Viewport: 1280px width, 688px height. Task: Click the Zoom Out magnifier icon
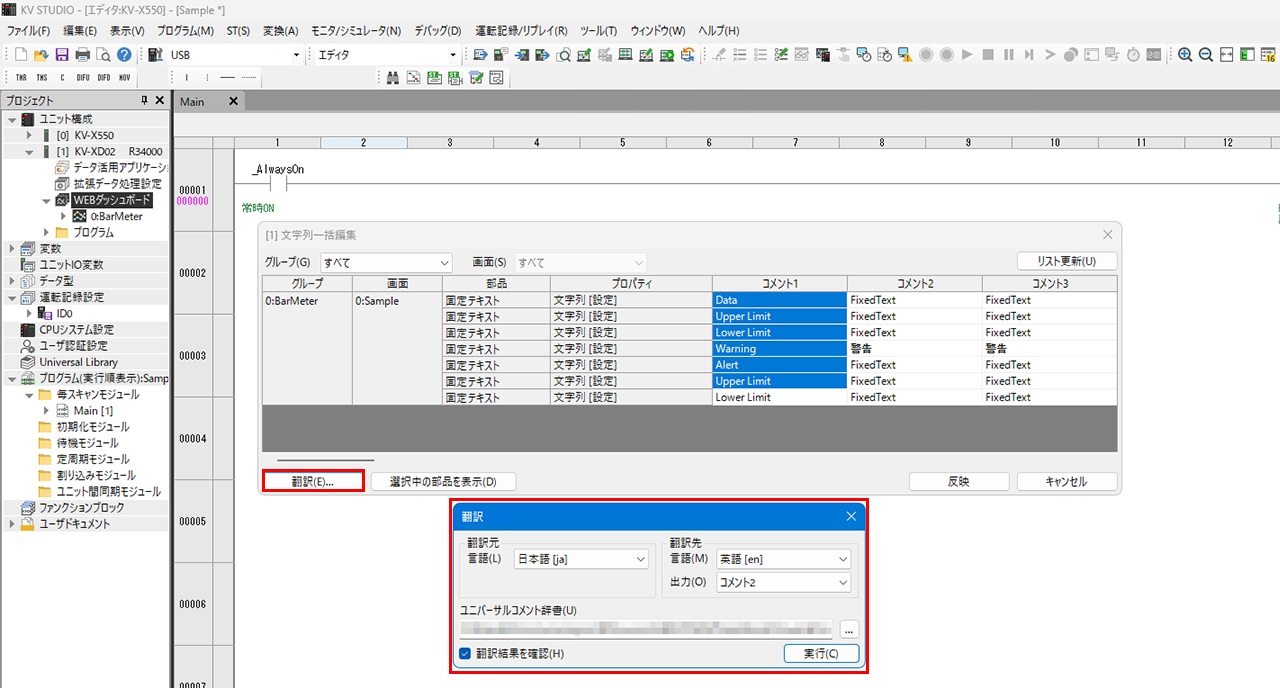pyautogui.click(x=1206, y=55)
